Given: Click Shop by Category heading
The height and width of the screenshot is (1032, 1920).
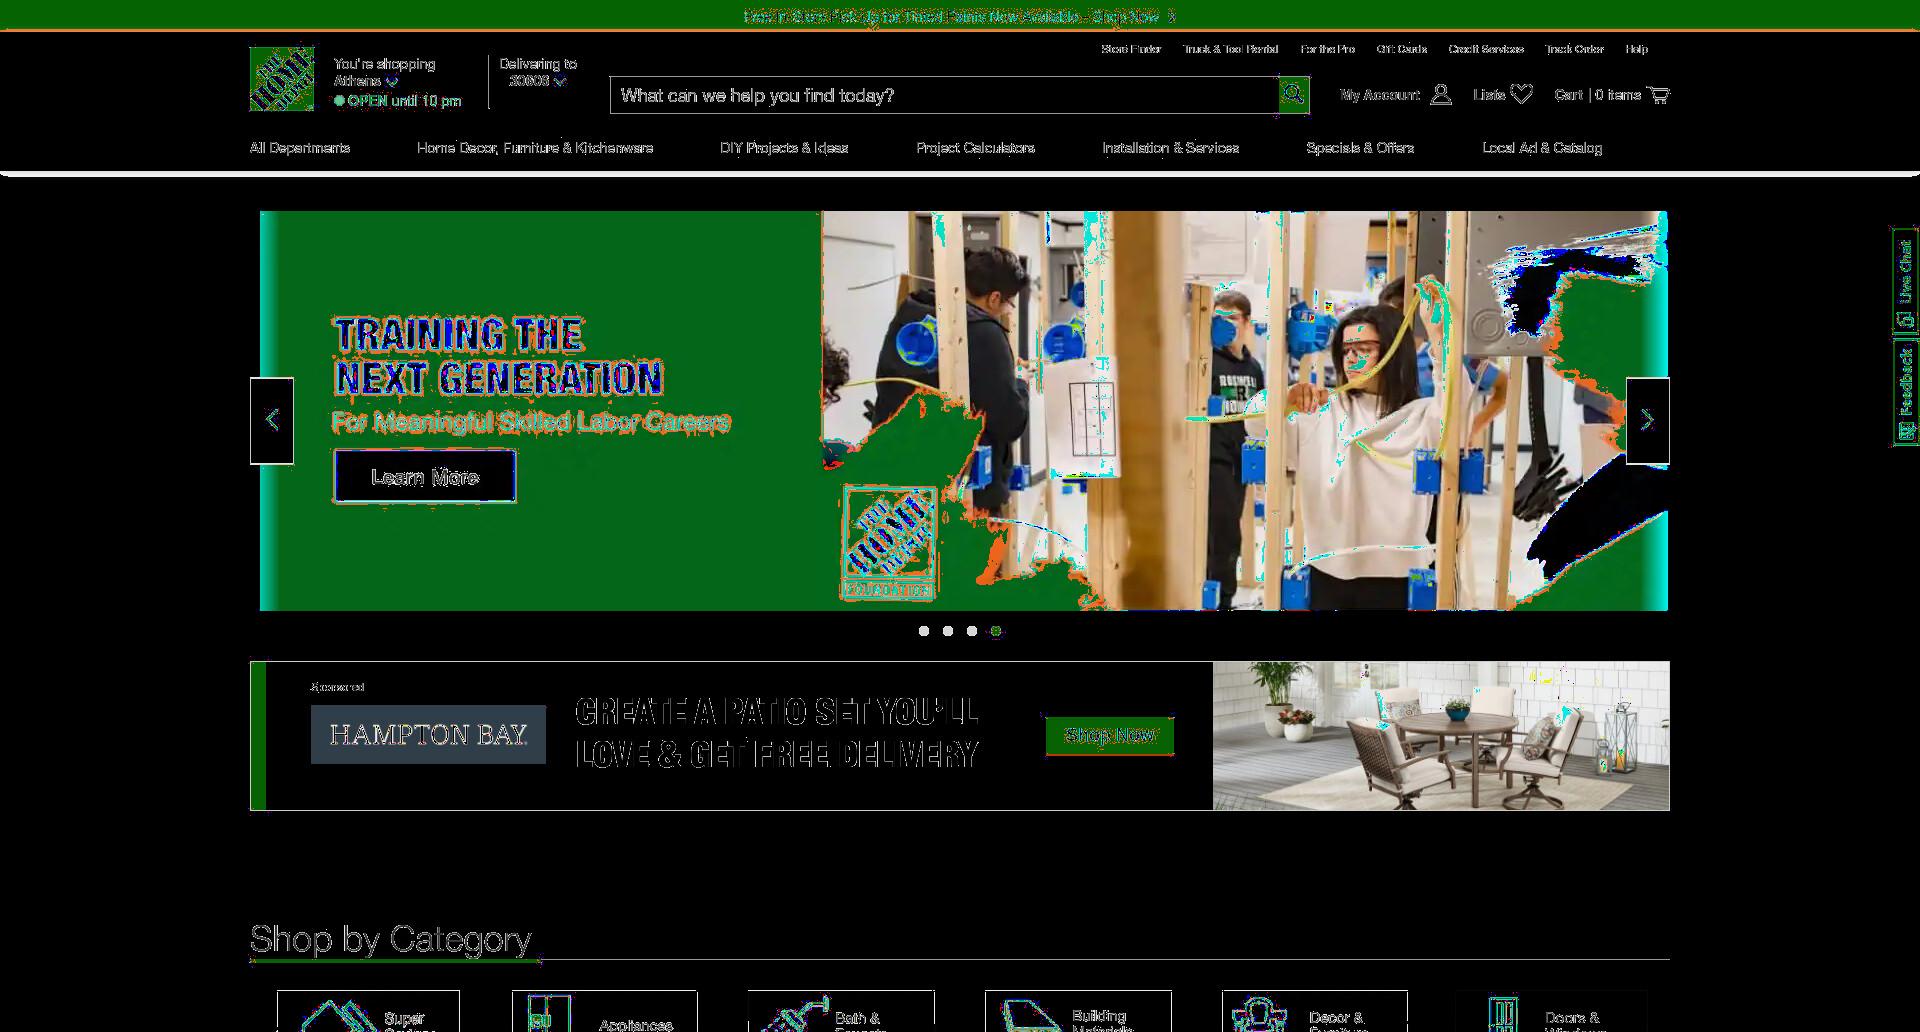Looking at the screenshot, I should (390, 939).
